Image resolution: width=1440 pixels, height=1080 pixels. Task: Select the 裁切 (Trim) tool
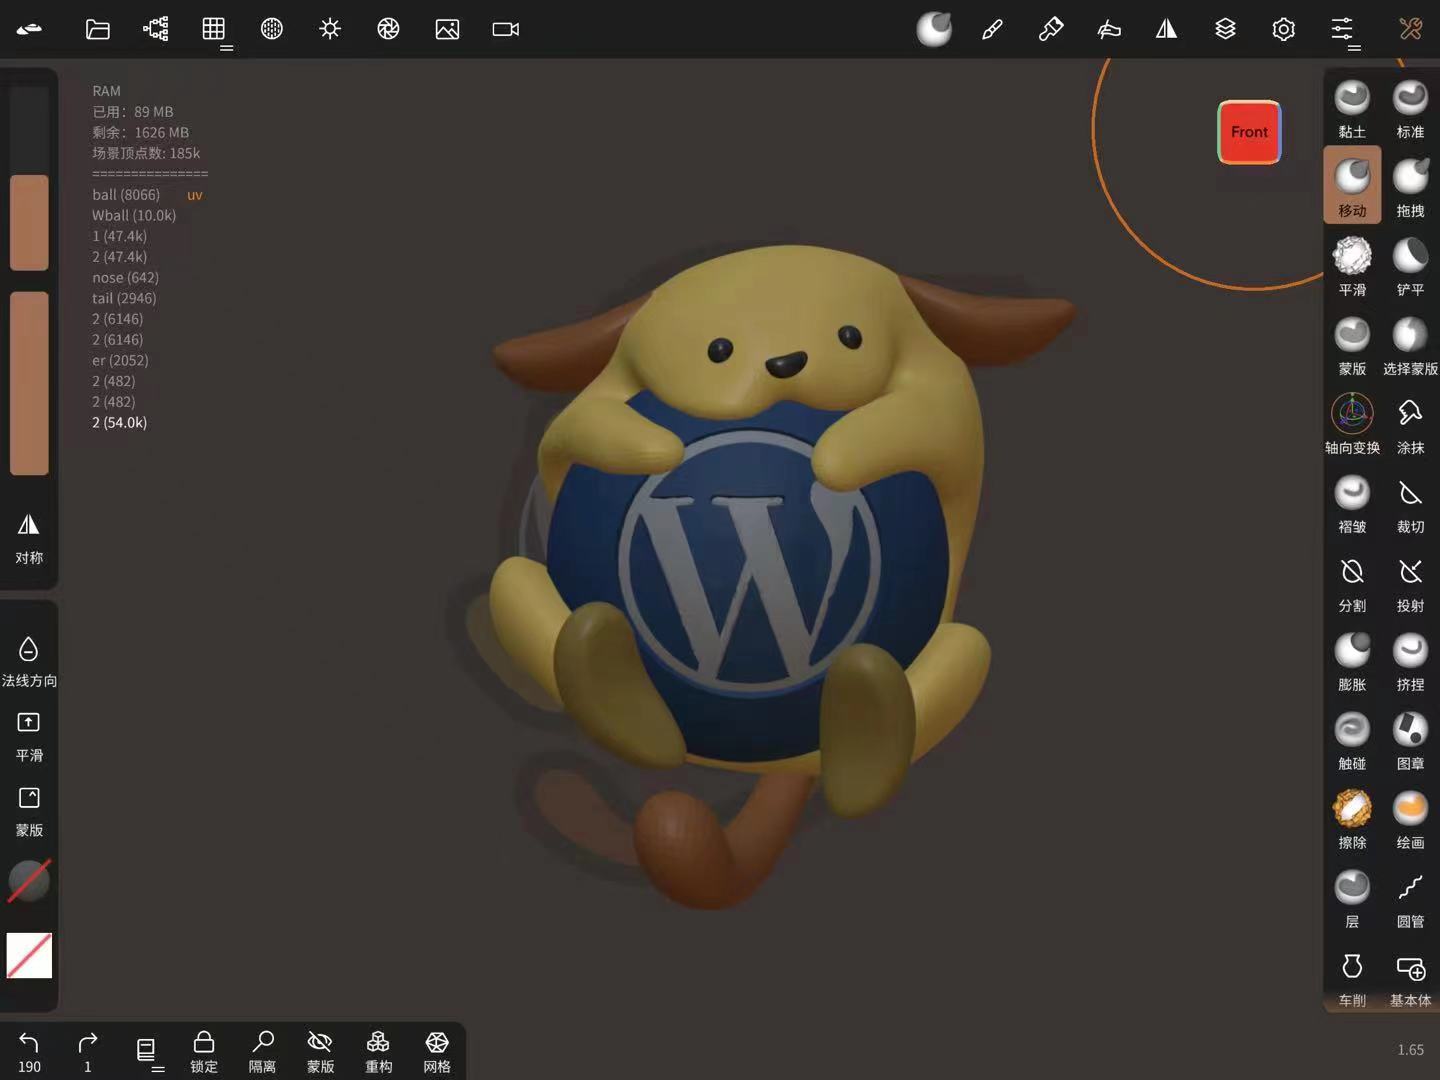[x=1410, y=503]
